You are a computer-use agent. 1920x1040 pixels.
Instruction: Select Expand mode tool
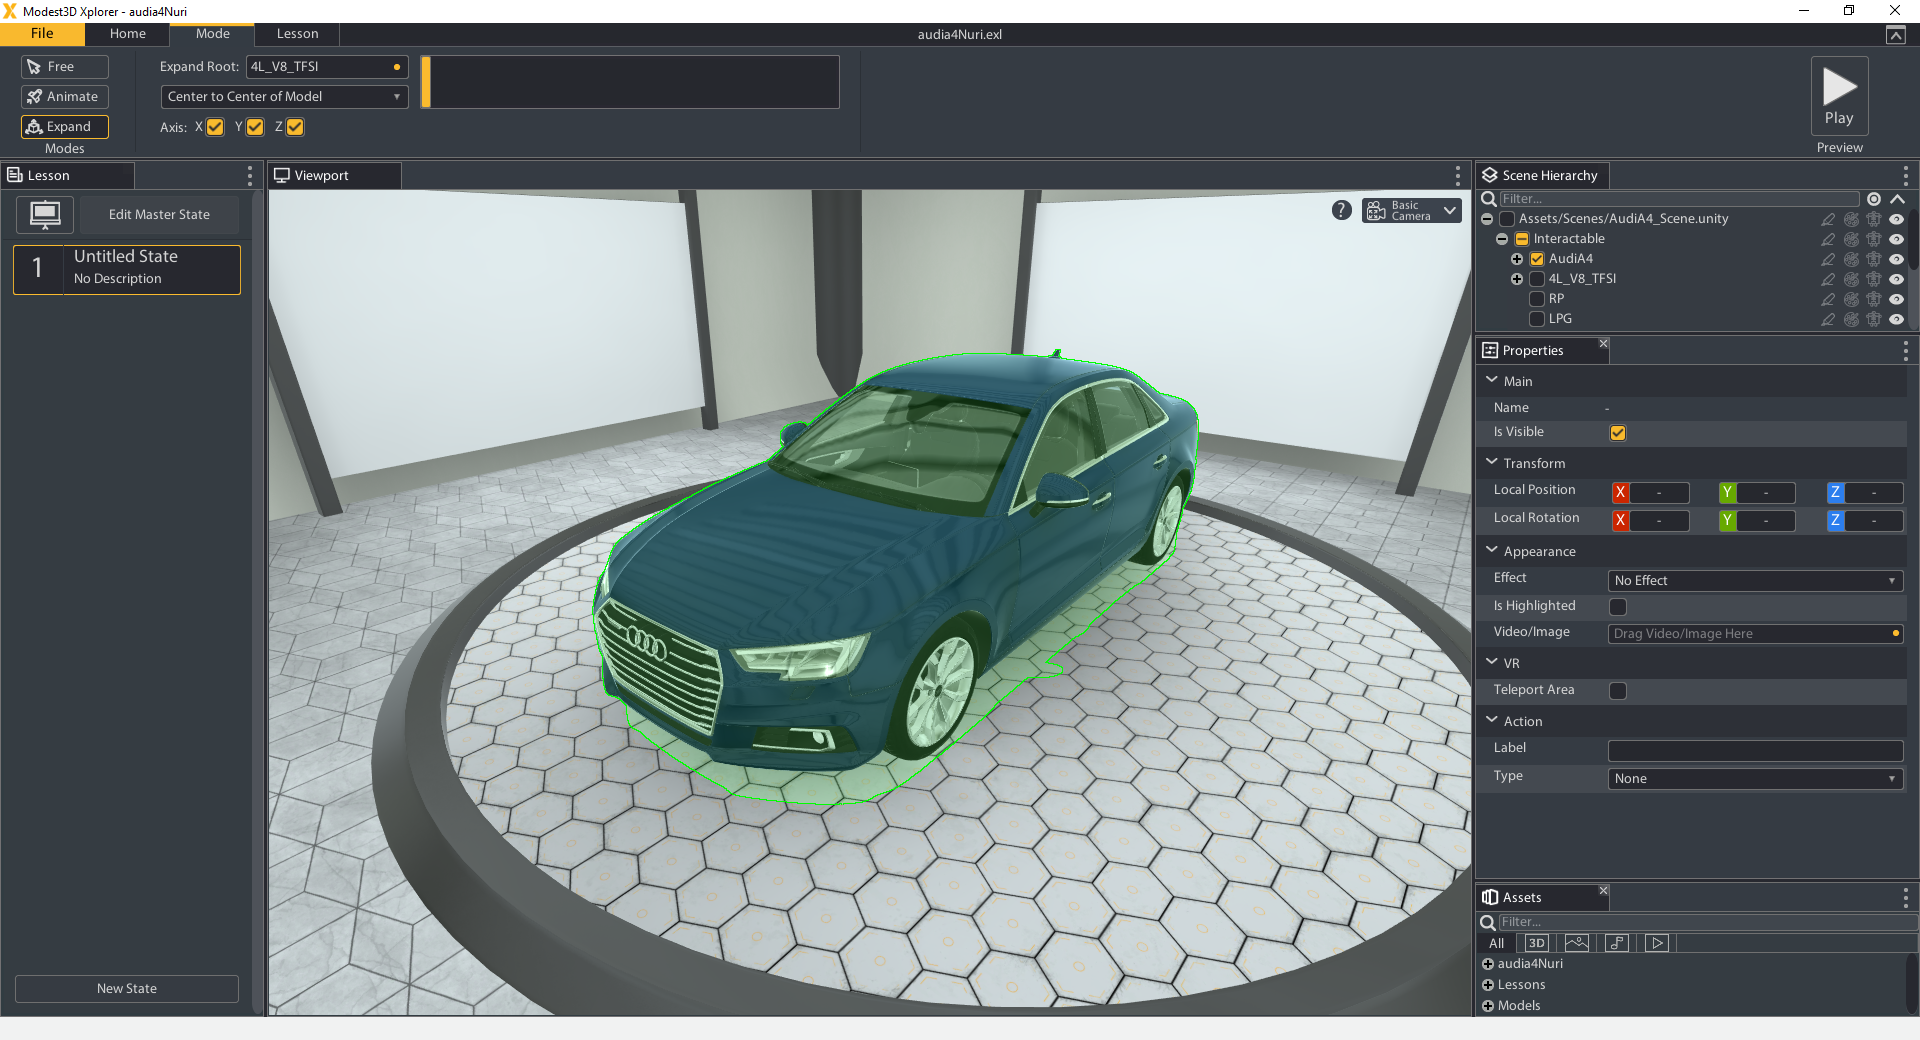point(65,127)
